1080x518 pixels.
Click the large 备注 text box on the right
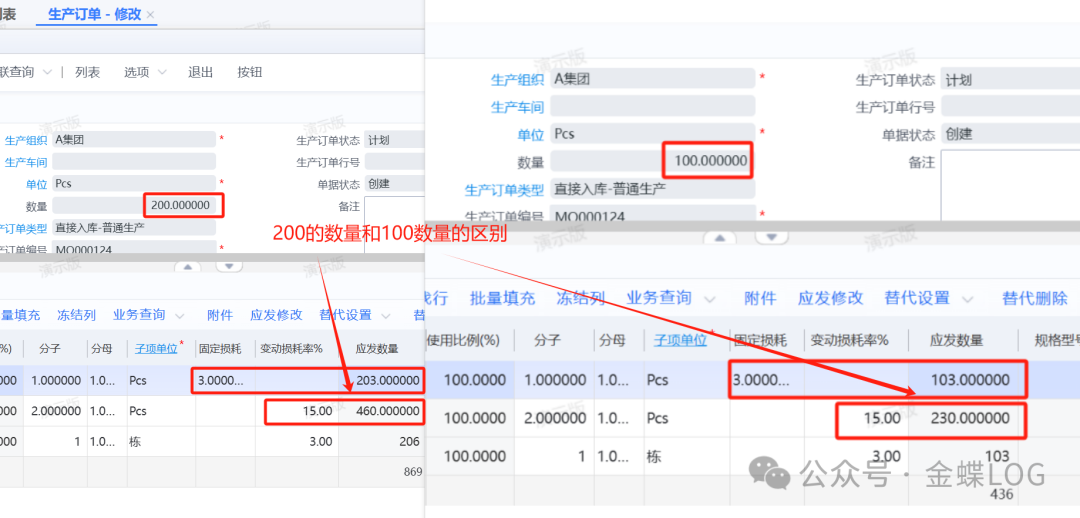[1010, 185]
